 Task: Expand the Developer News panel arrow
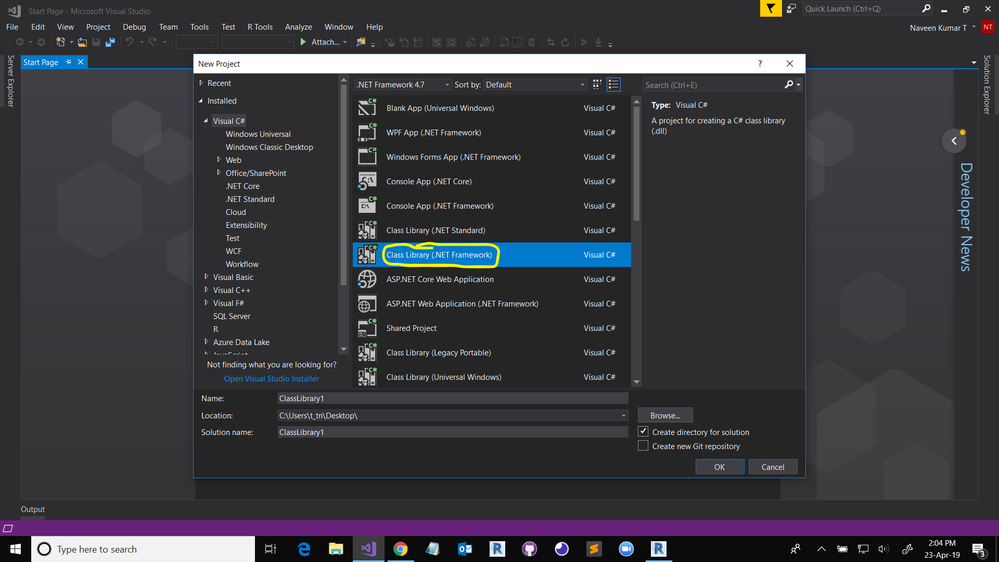pos(954,141)
